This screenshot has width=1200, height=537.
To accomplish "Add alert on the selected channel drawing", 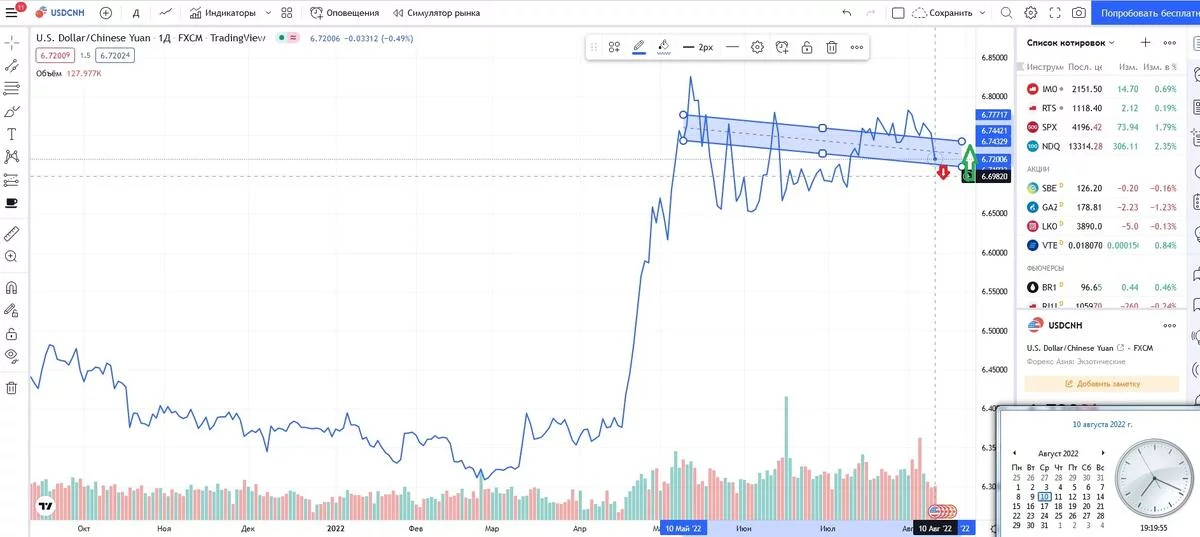I will tap(782, 47).
